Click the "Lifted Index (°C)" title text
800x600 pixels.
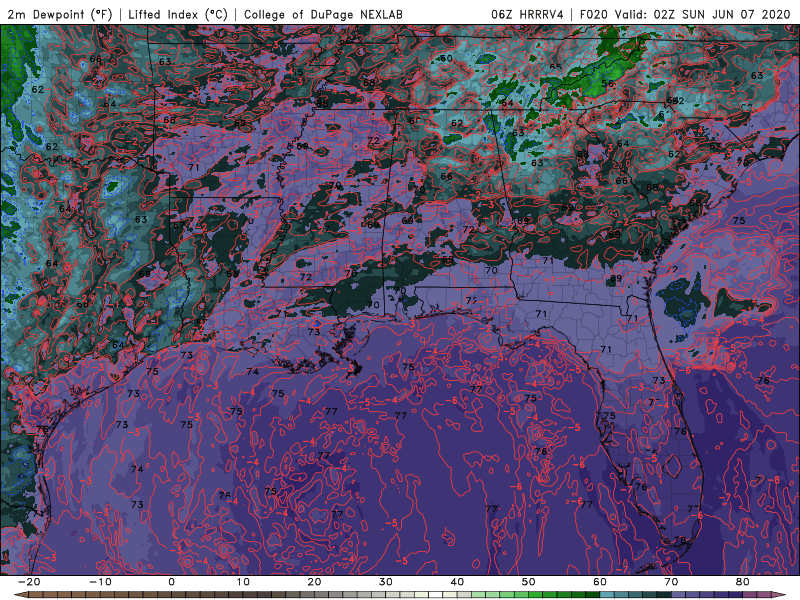pyautogui.click(x=178, y=15)
